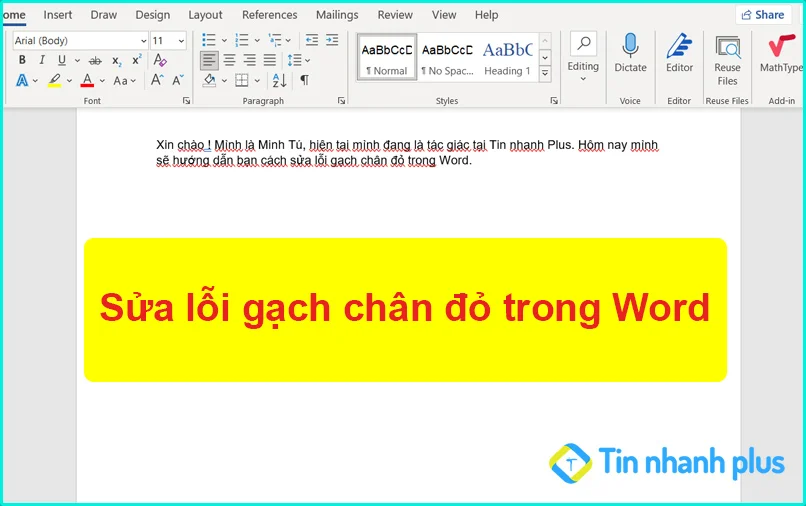Apply the Heading 1 style
Viewport: 806px width, 506px height.
[507, 58]
